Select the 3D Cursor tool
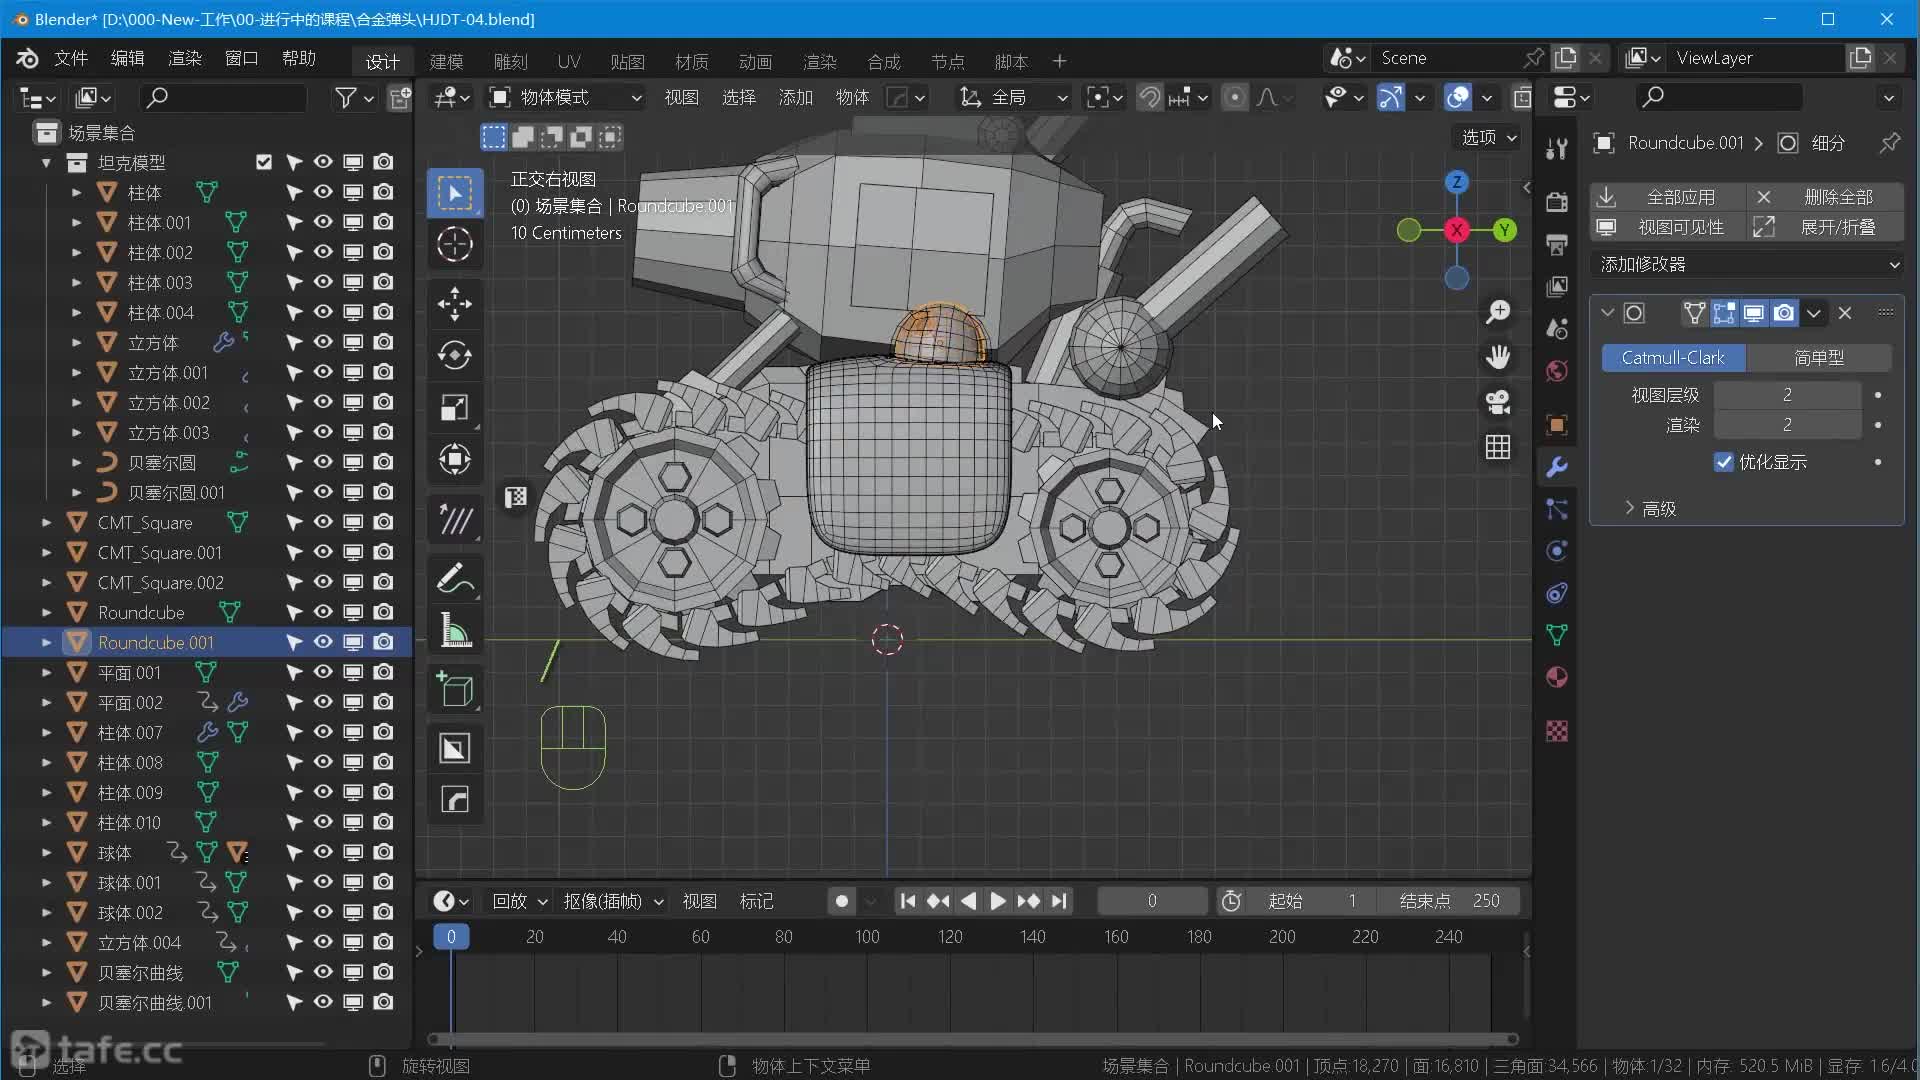Screen dimensions: 1920x1080 [x=455, y=244]
